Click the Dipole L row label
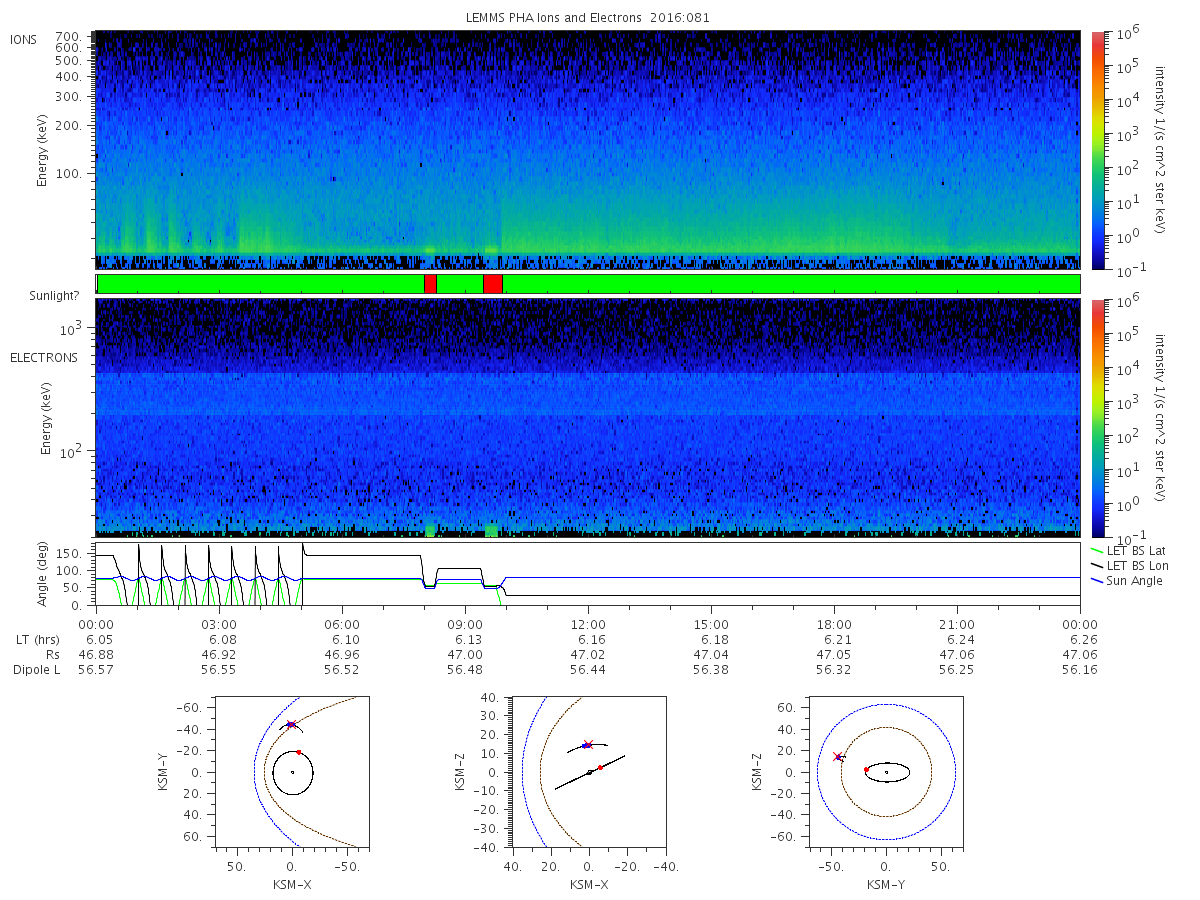 pos(36,670)
